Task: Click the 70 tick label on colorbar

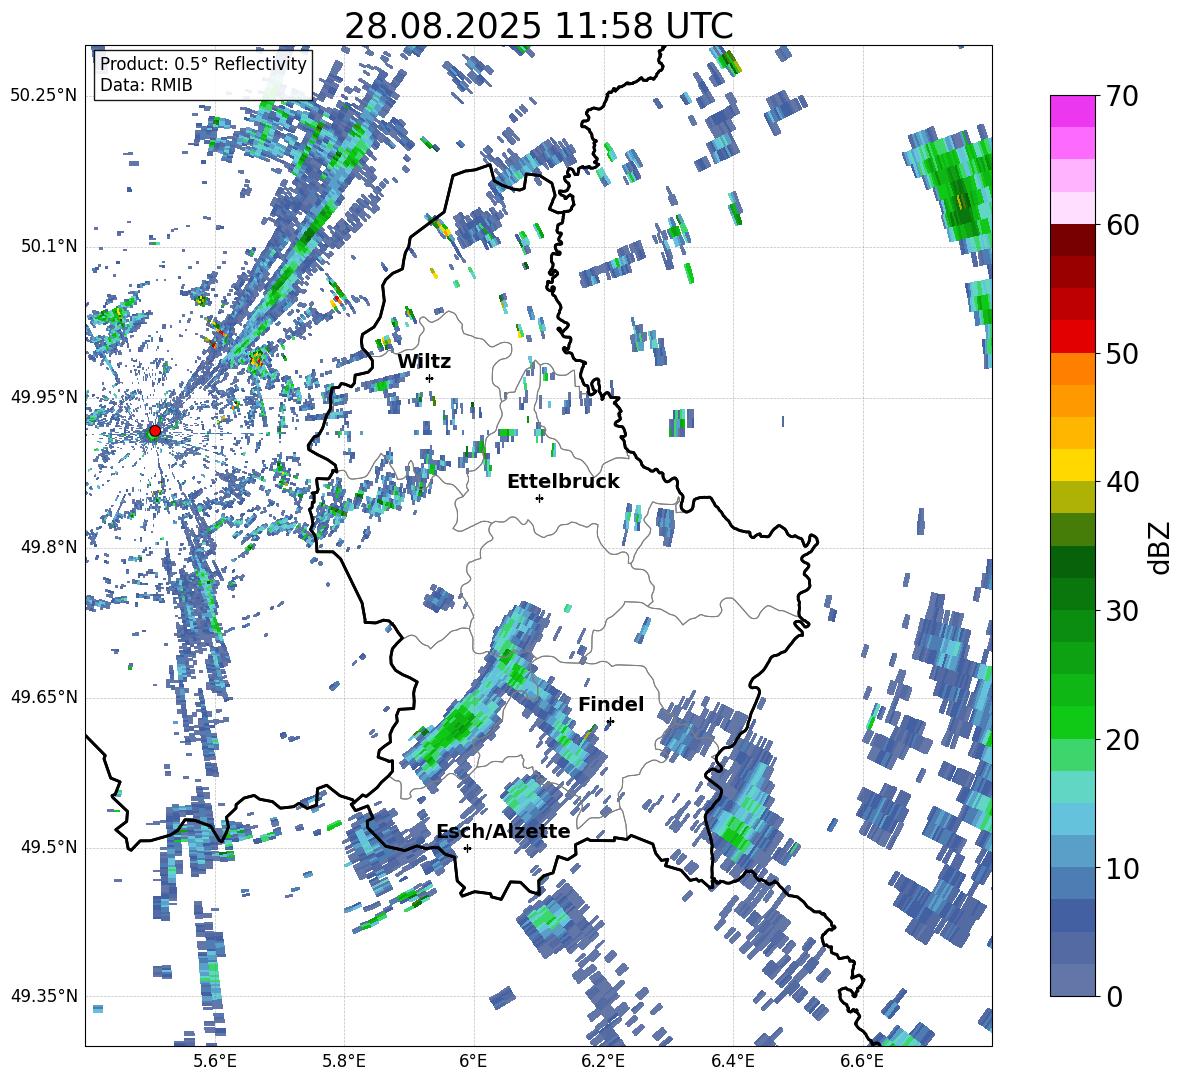Action: (1123, 96)
